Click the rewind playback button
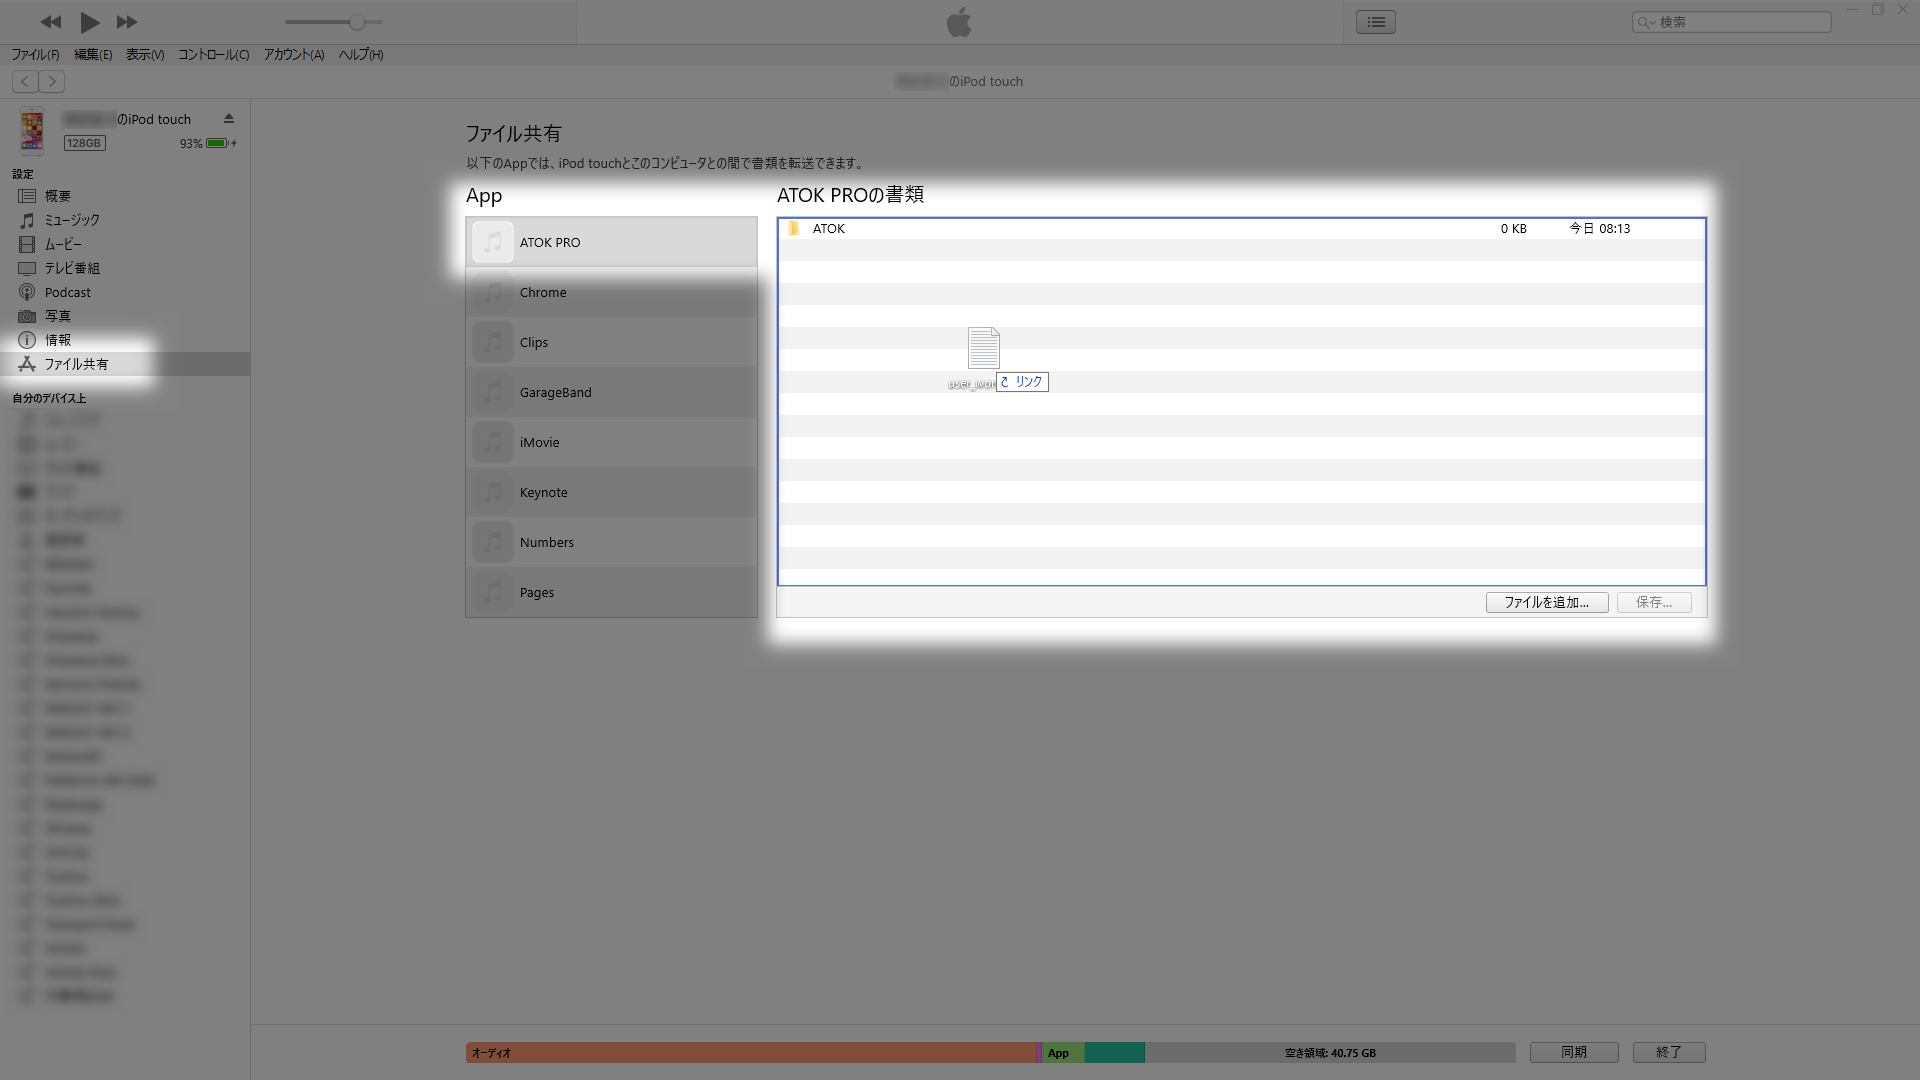Viewport: 1920px width, 1080px height. click(x=51, y=22)
